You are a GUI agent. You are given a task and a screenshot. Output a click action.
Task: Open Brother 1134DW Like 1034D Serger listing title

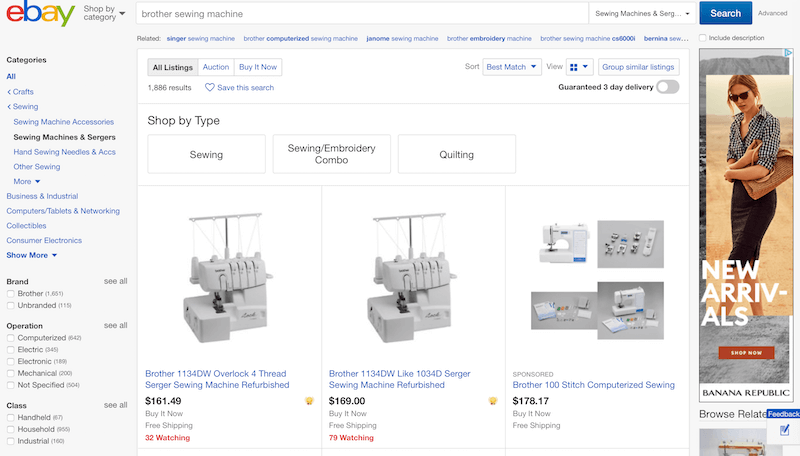point(399,379)
